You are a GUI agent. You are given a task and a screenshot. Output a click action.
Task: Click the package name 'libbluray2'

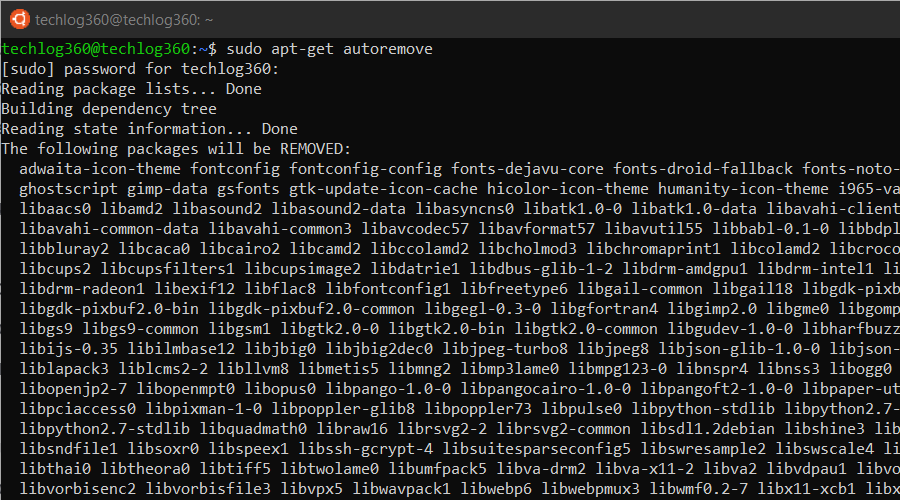click(x=64, y=249)
